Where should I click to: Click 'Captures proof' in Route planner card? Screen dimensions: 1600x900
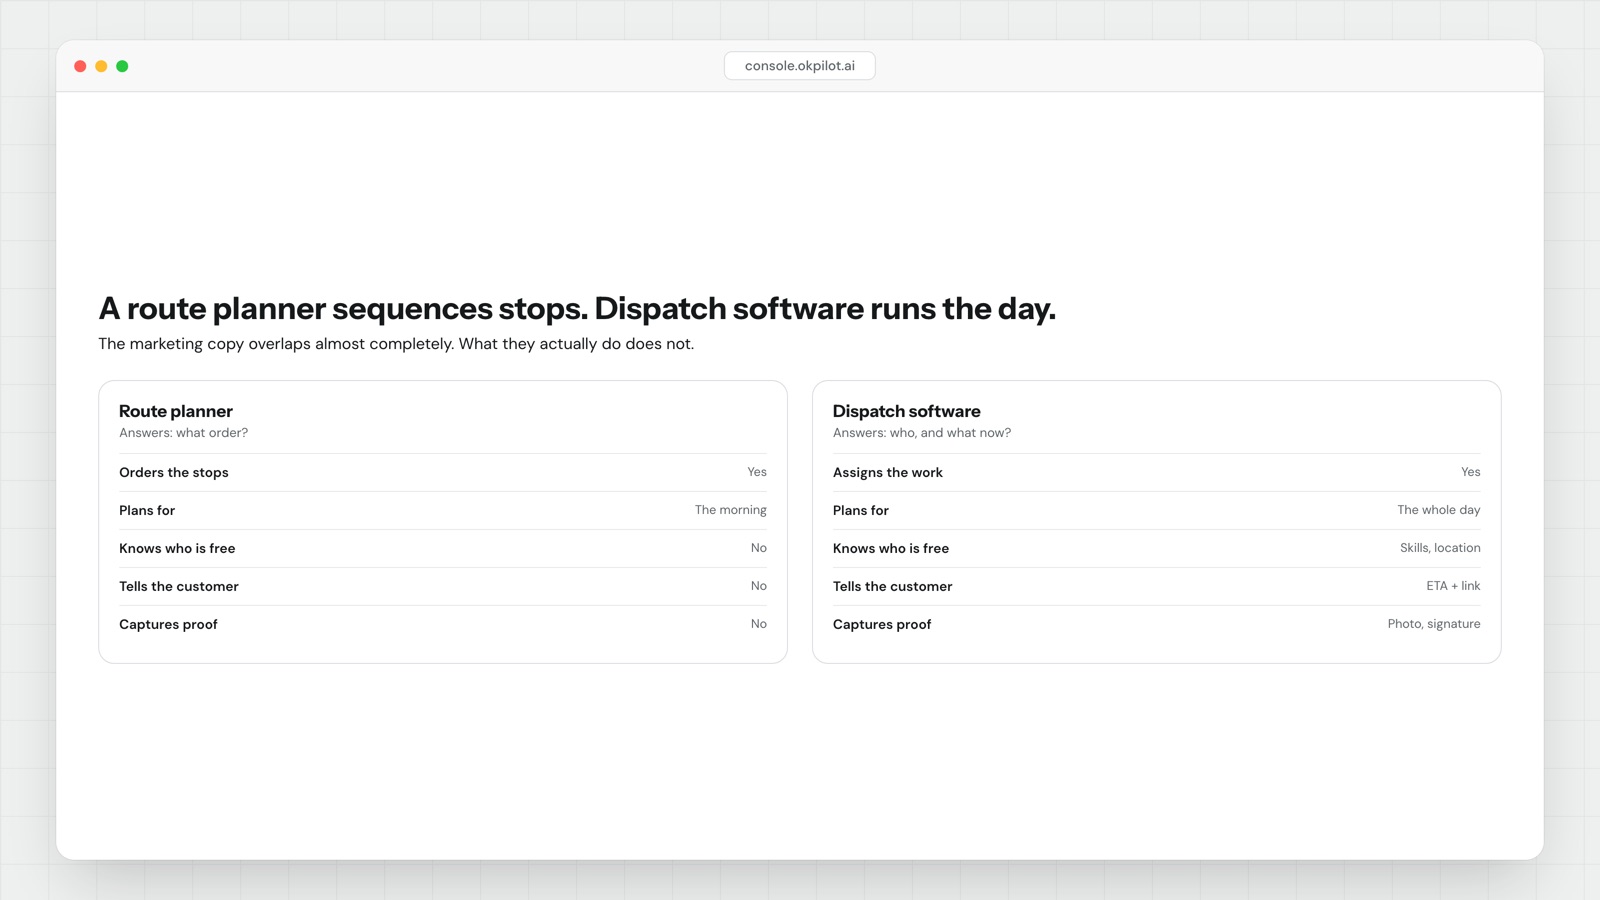[168, 625]
